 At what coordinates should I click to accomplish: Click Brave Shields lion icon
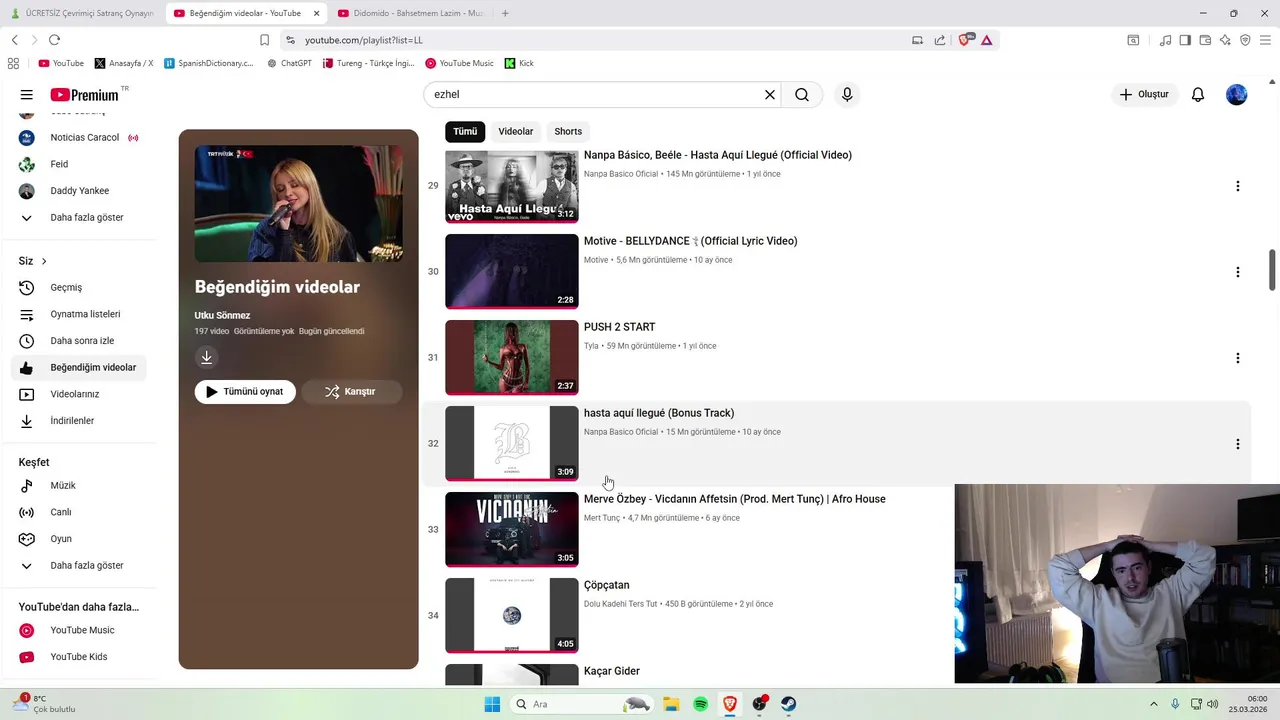click(966, 40)
